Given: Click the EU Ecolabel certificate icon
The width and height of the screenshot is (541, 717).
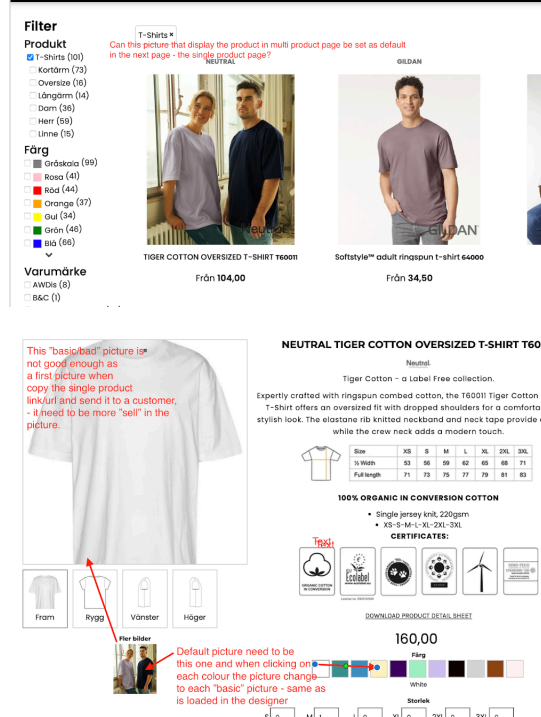Looking at the screenshot, I should click(x=358, y=571).
